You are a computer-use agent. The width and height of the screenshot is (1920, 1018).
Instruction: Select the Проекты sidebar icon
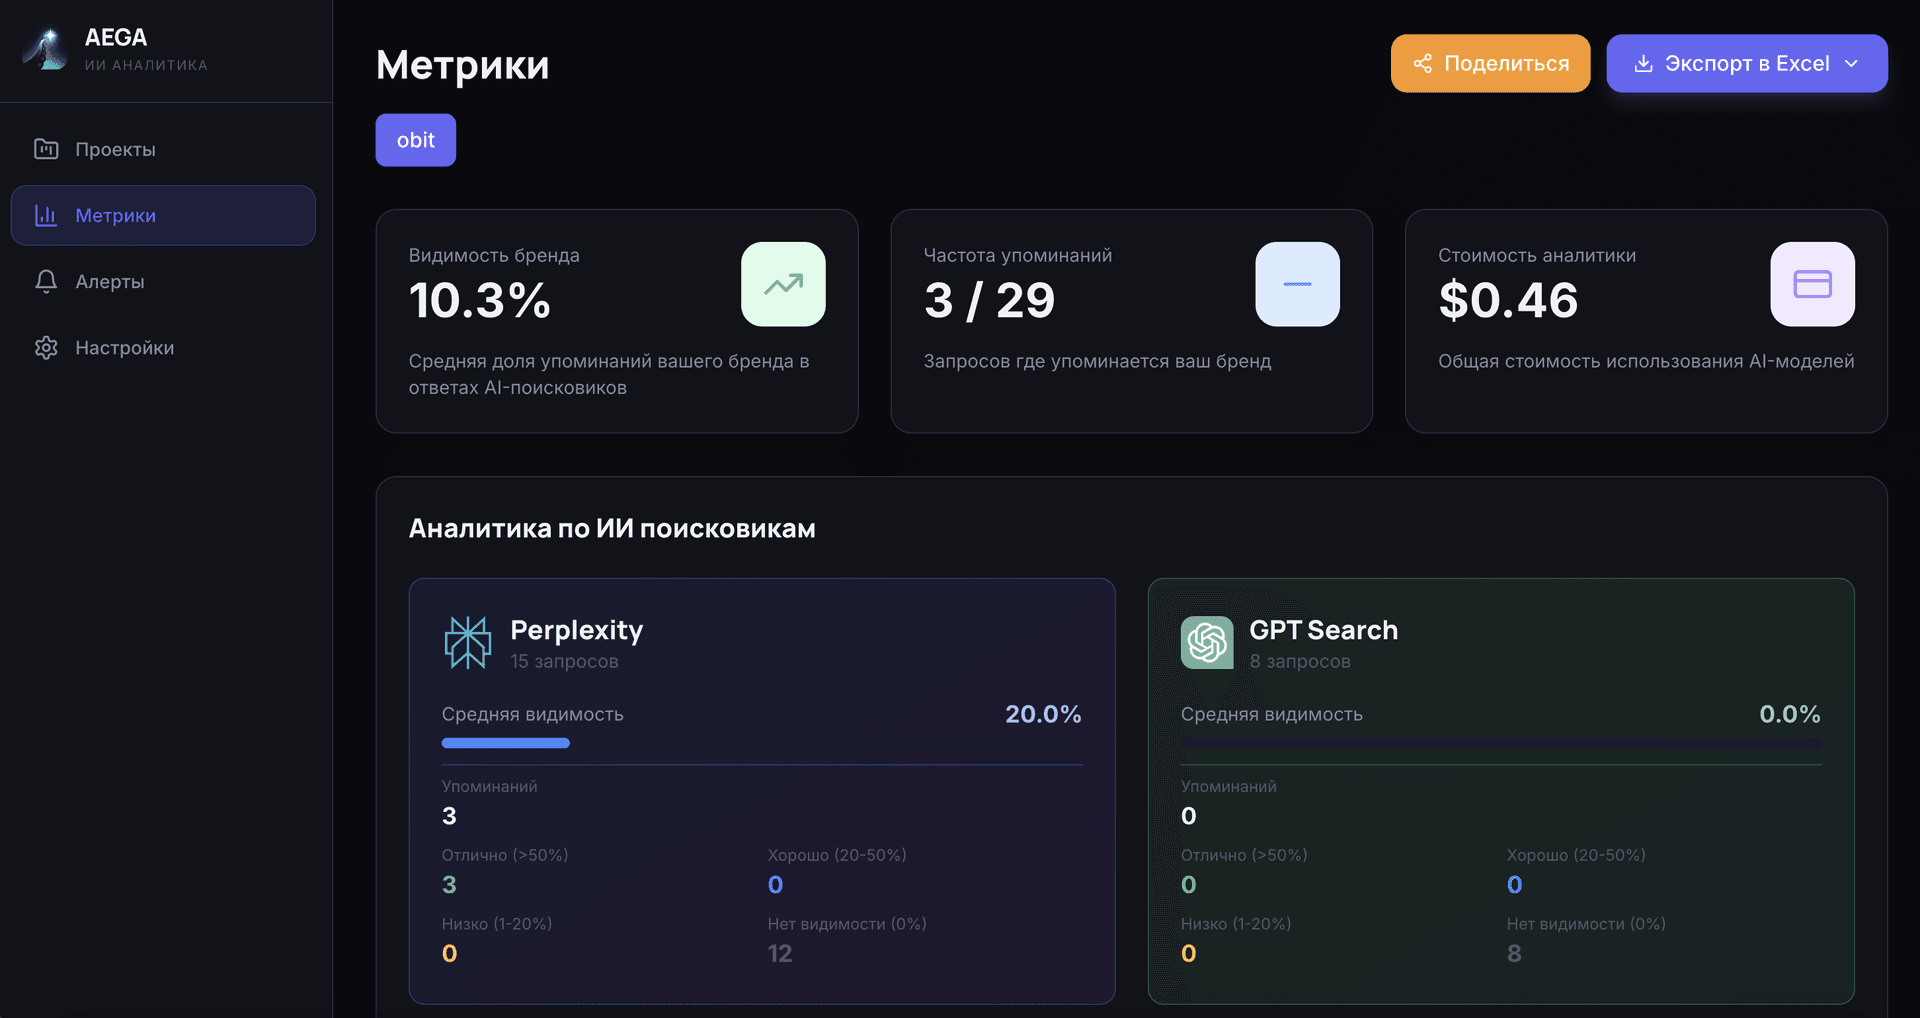tap(46, 148)
